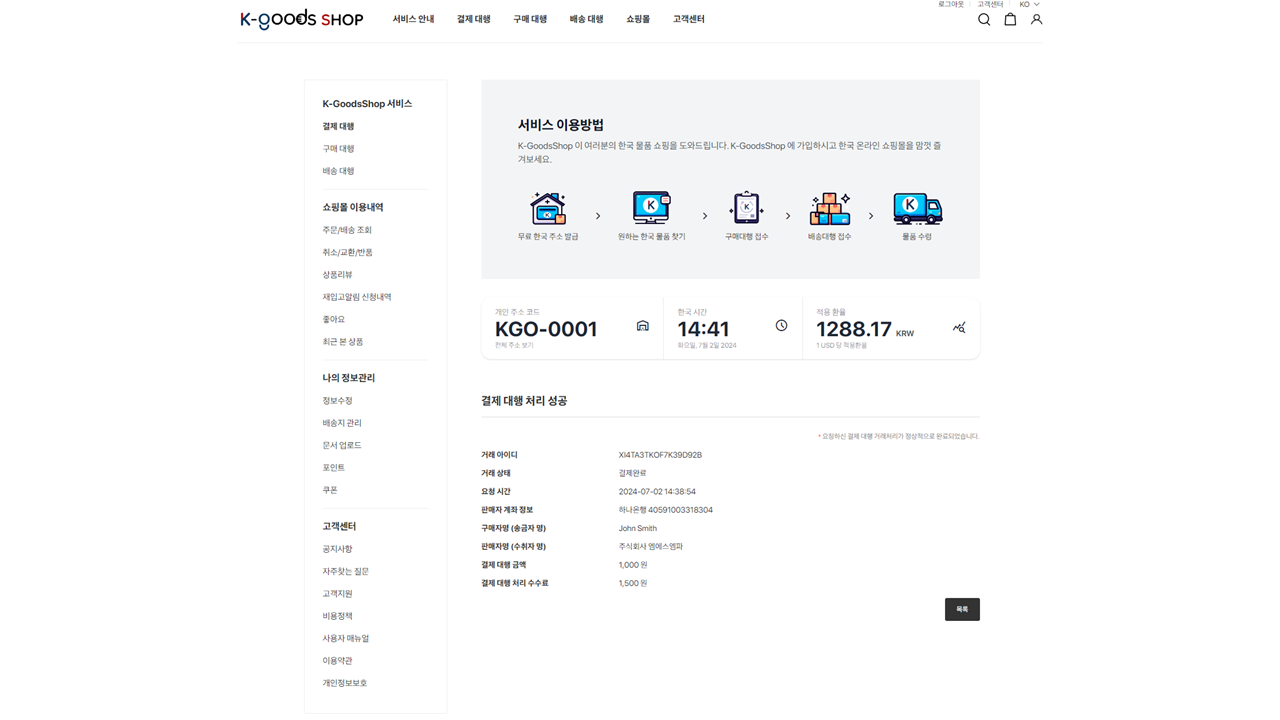The height and width of the screenshot is (720, 1280).
Task: Click the delivery truck icon
Action: pyautogui.click(x=917, y=208)
